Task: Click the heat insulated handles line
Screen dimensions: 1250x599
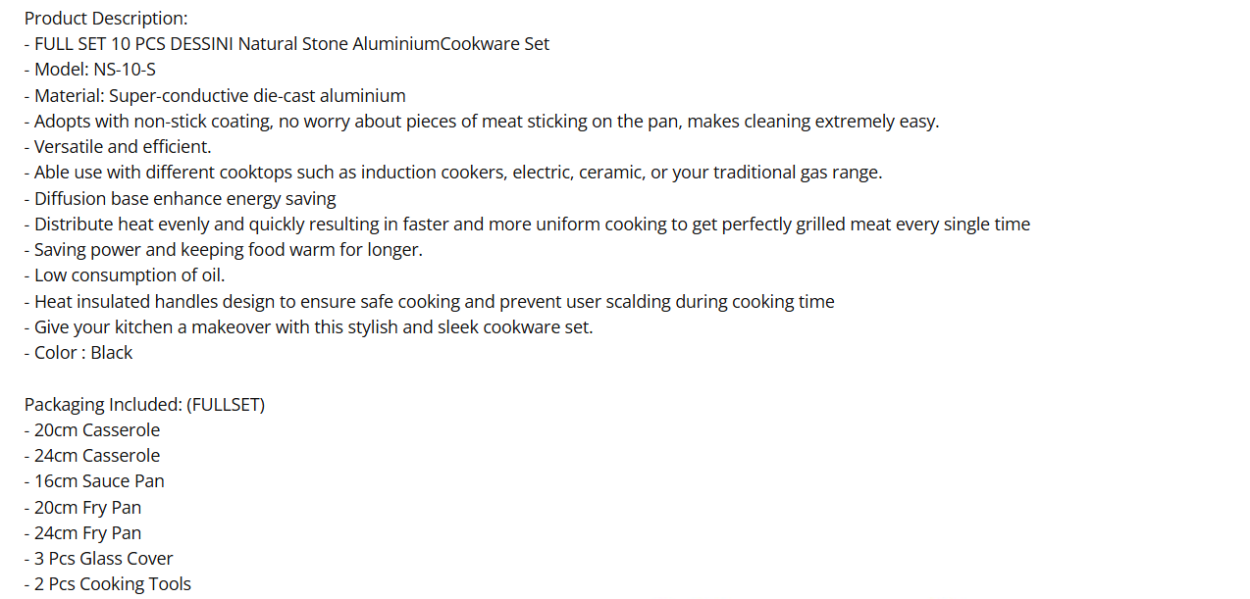Action: (429, 301)
